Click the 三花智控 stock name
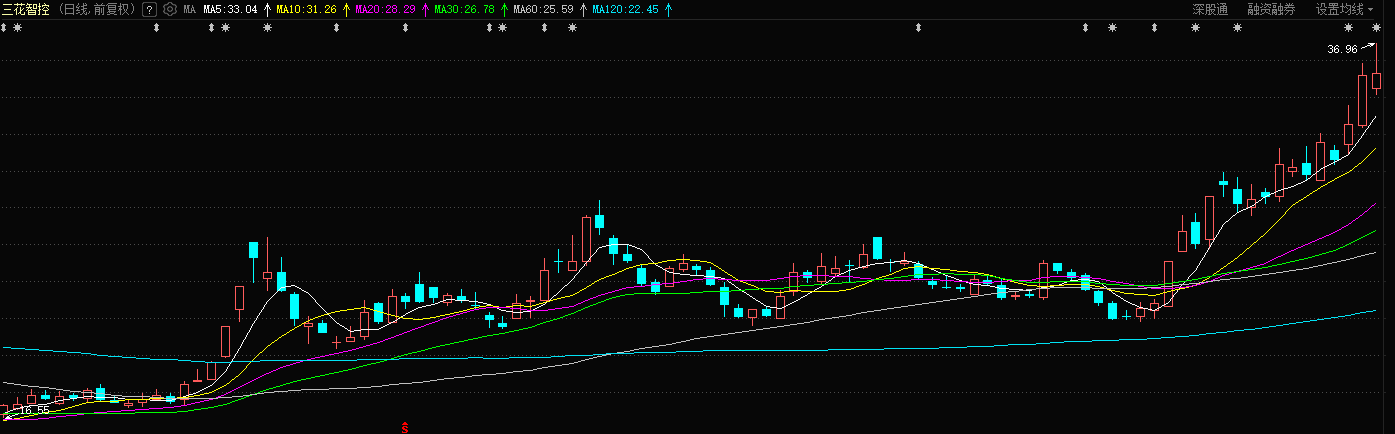Viewport: 1395px width, 434px height. (x=26, y=9)
